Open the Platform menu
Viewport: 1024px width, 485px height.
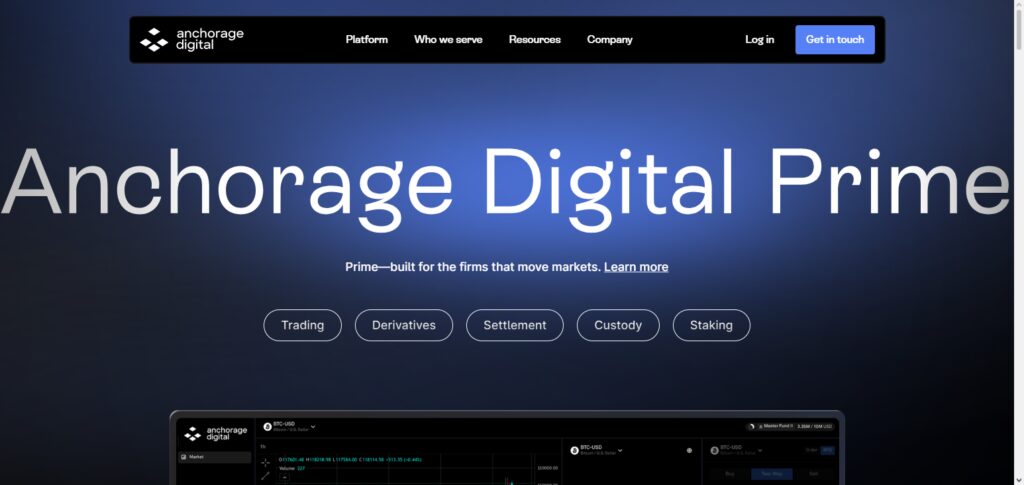coord(366,40)
